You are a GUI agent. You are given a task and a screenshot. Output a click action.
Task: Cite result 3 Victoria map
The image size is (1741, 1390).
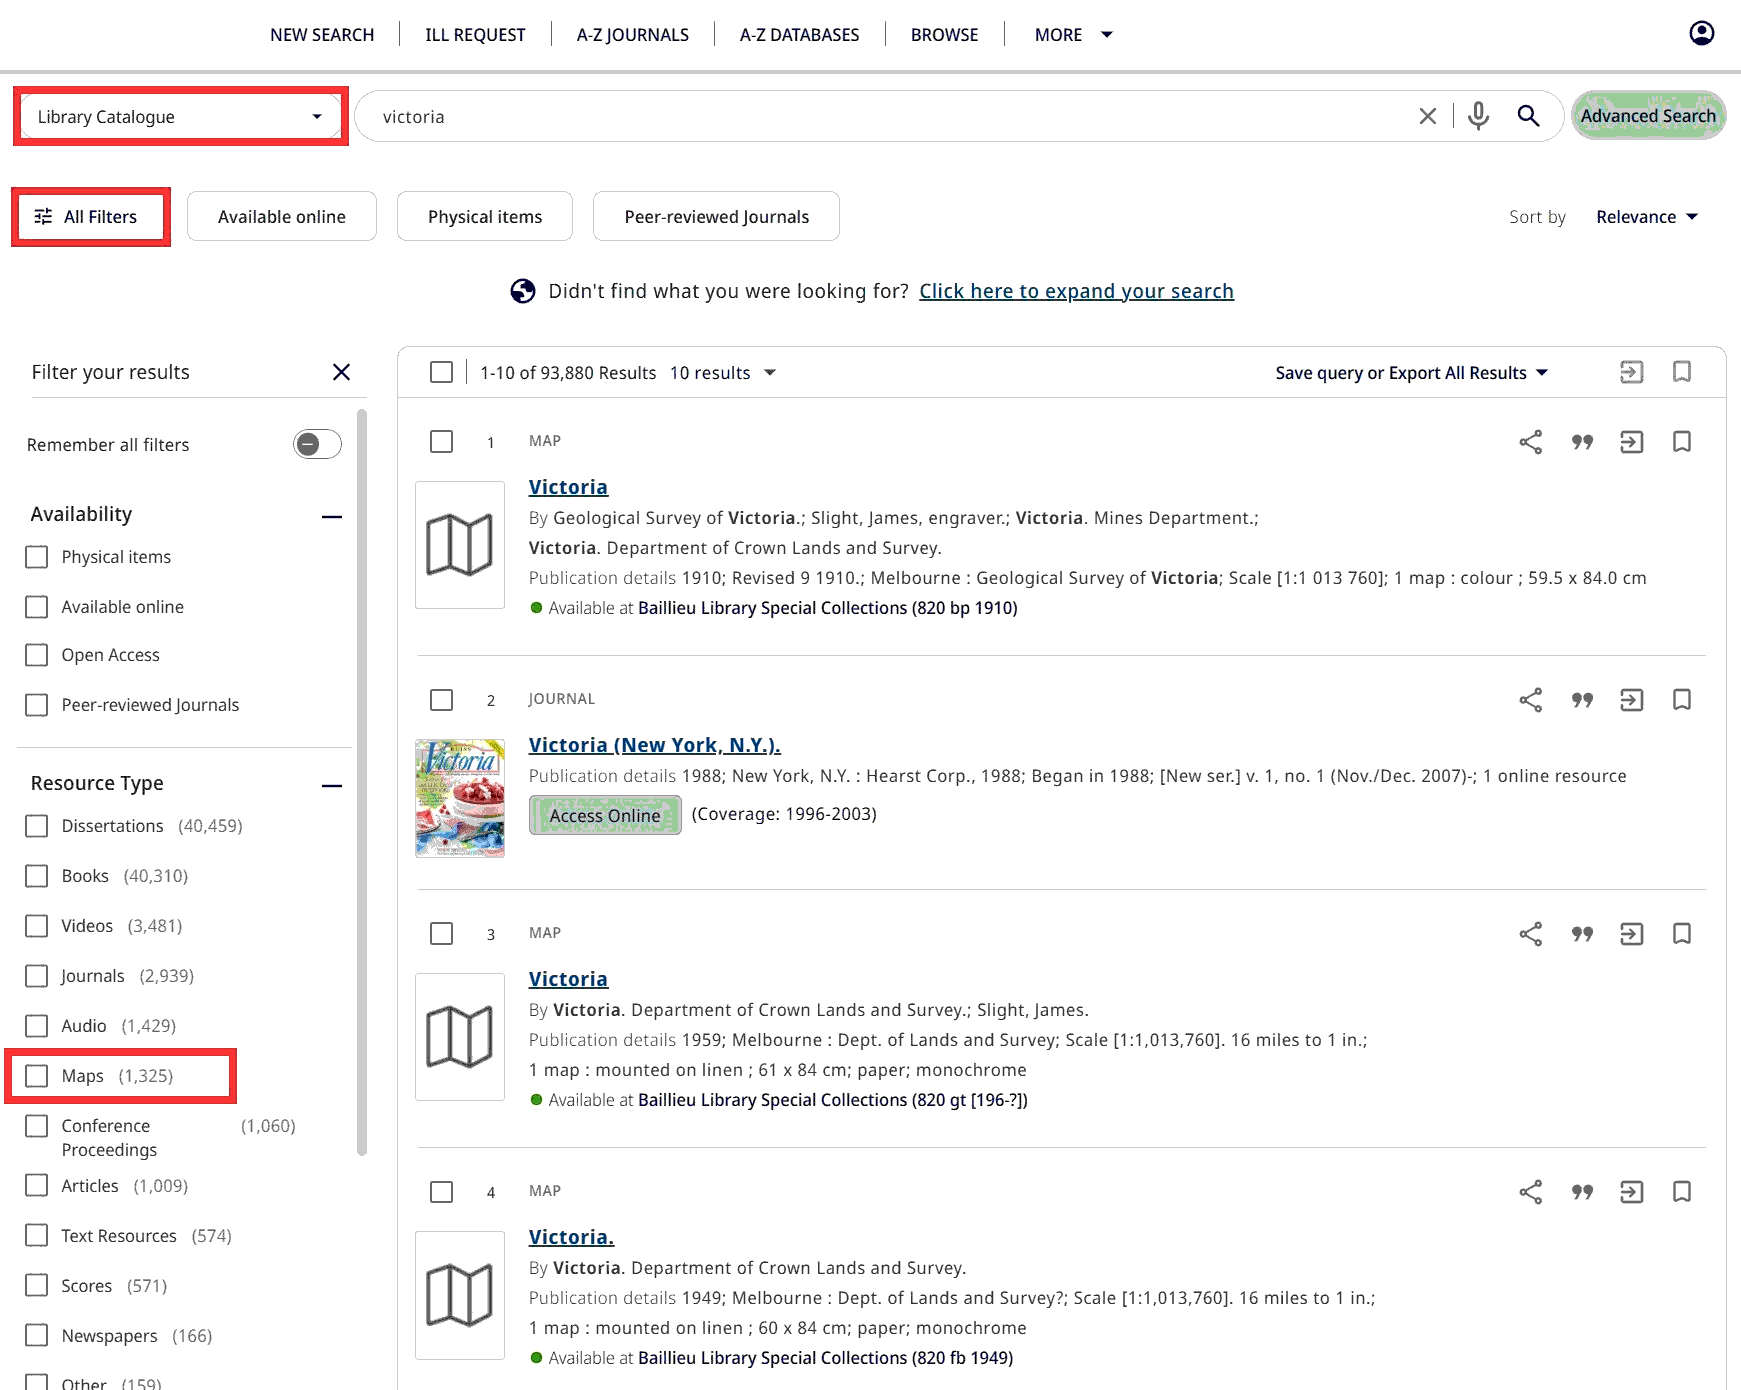click(x=1581, y=934)
